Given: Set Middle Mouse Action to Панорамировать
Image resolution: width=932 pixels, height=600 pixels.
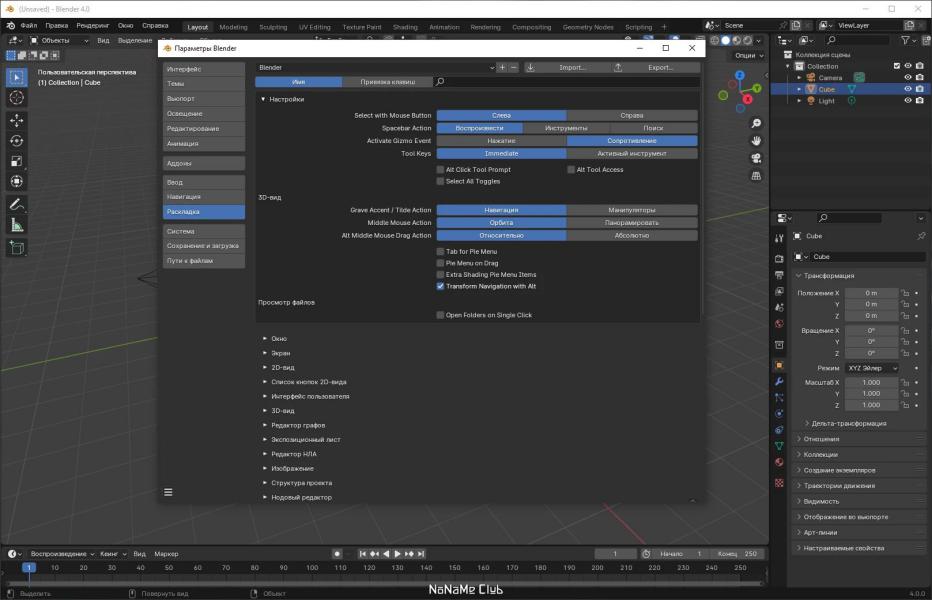Looking at the screenshot, I should point(632,222).
